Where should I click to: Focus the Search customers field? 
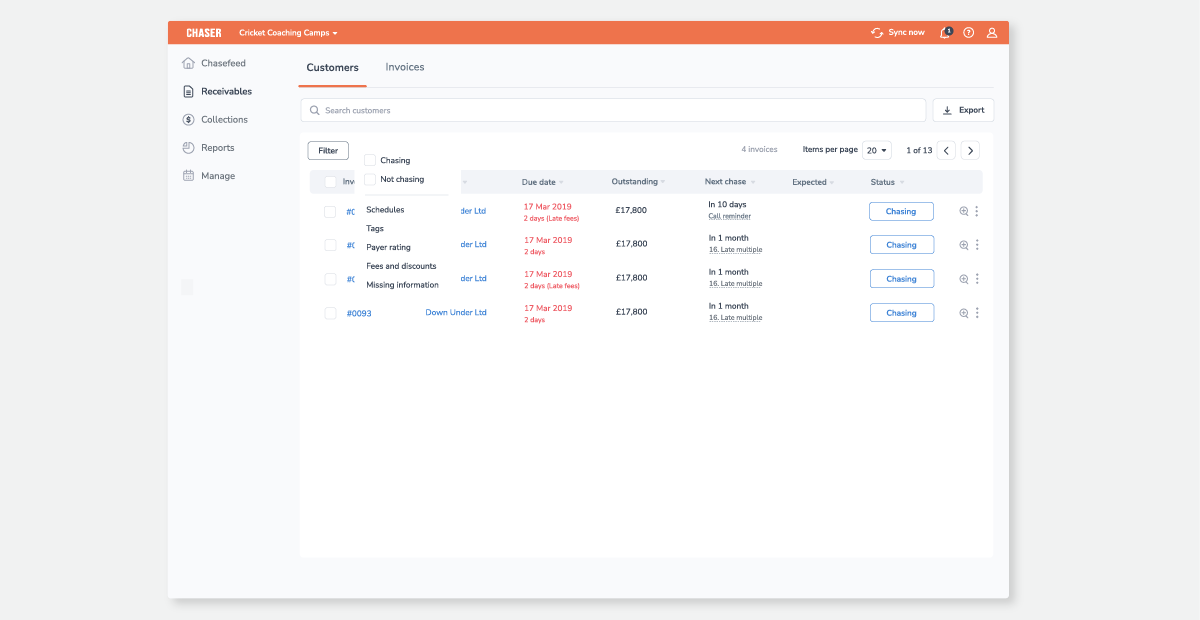613,110
